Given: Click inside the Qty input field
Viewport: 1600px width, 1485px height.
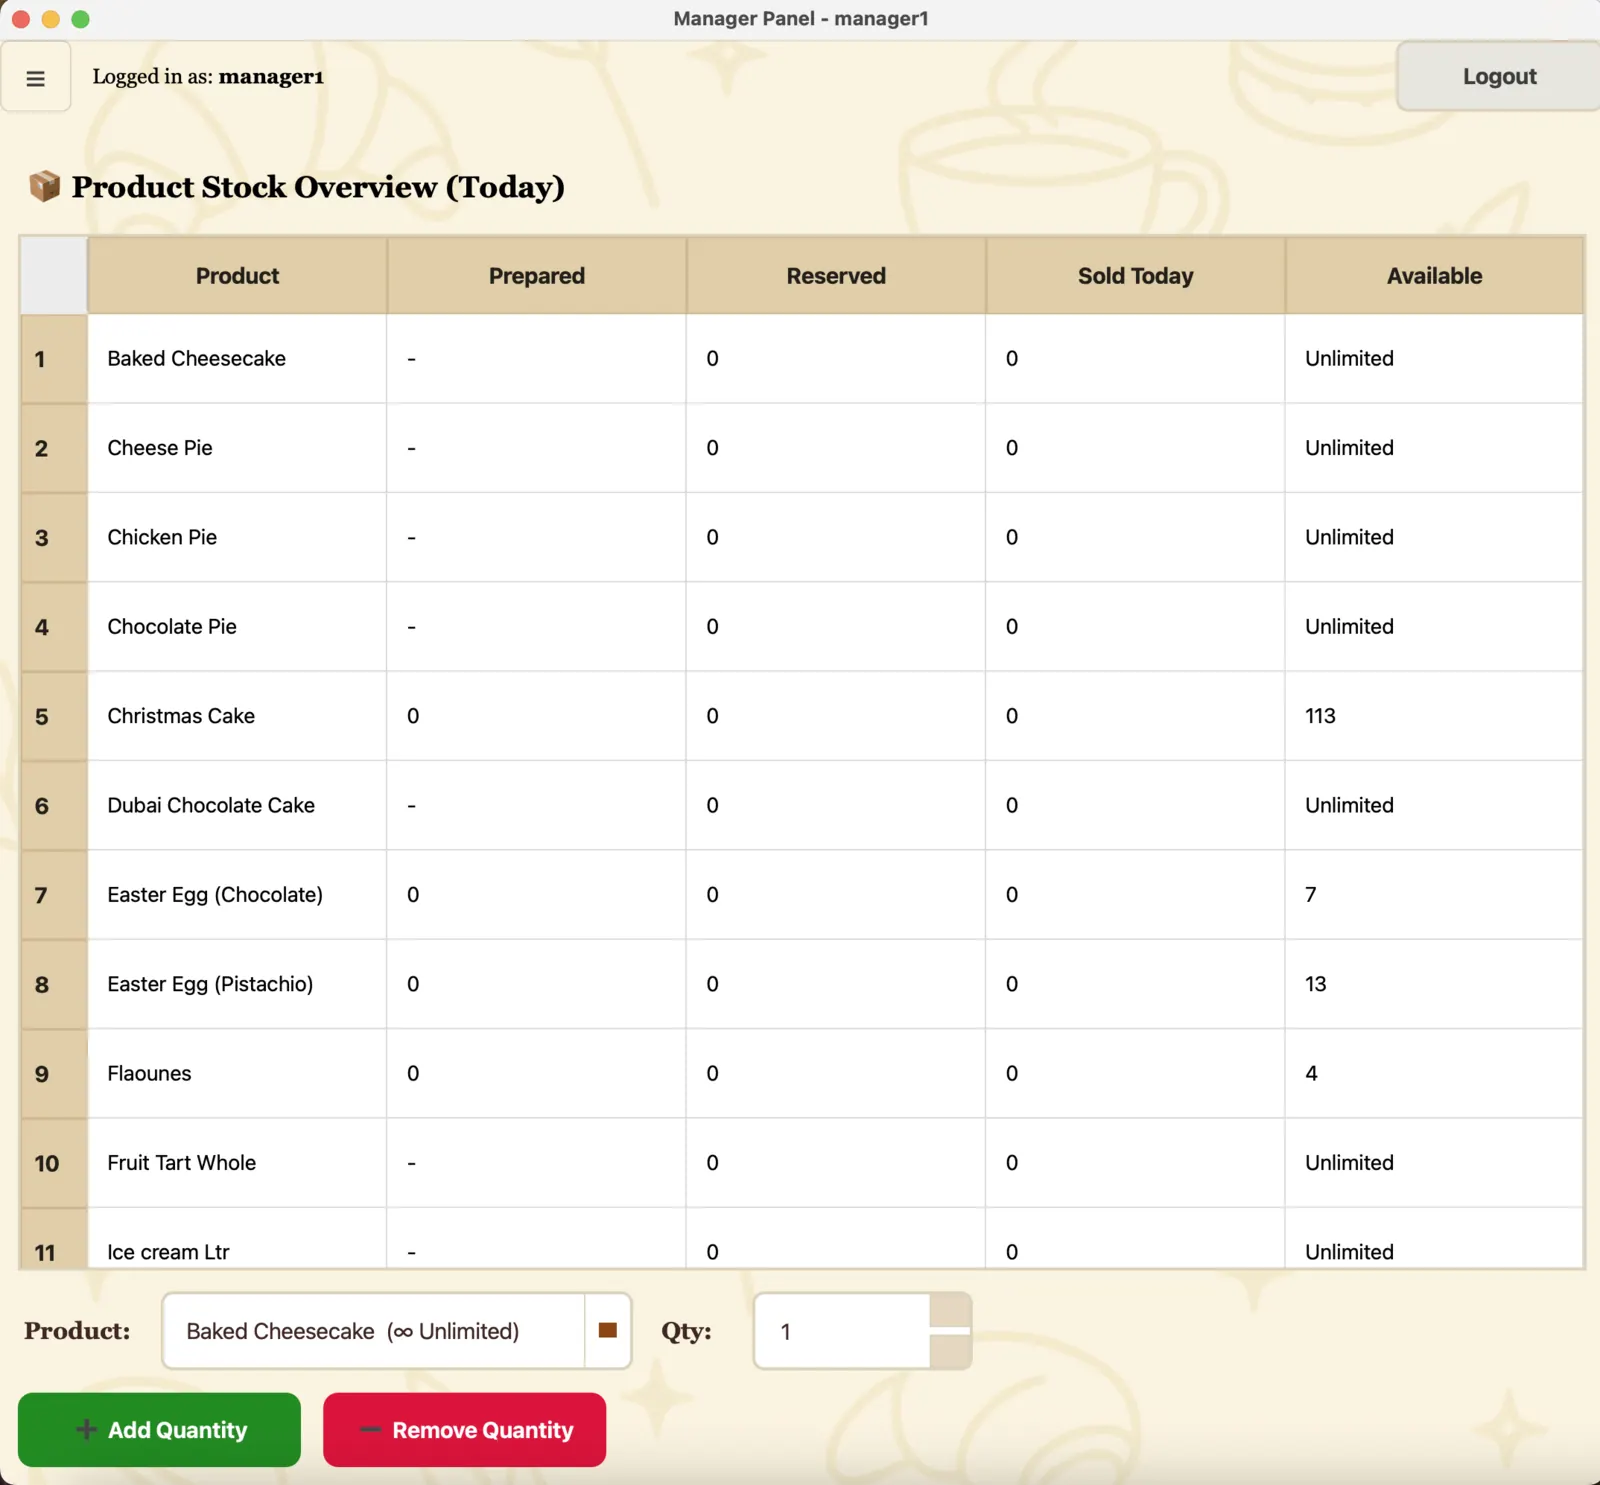Looking at the screenshot, I should pyautogui.click(x=850, y=1331).
